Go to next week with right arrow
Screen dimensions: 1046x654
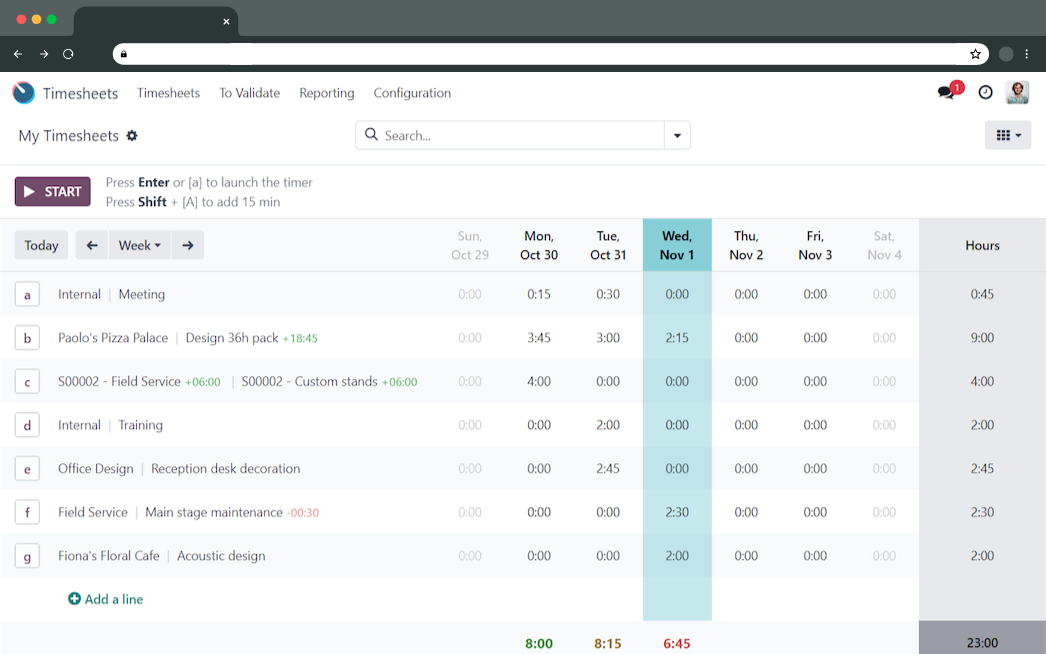tap(187, 245)
